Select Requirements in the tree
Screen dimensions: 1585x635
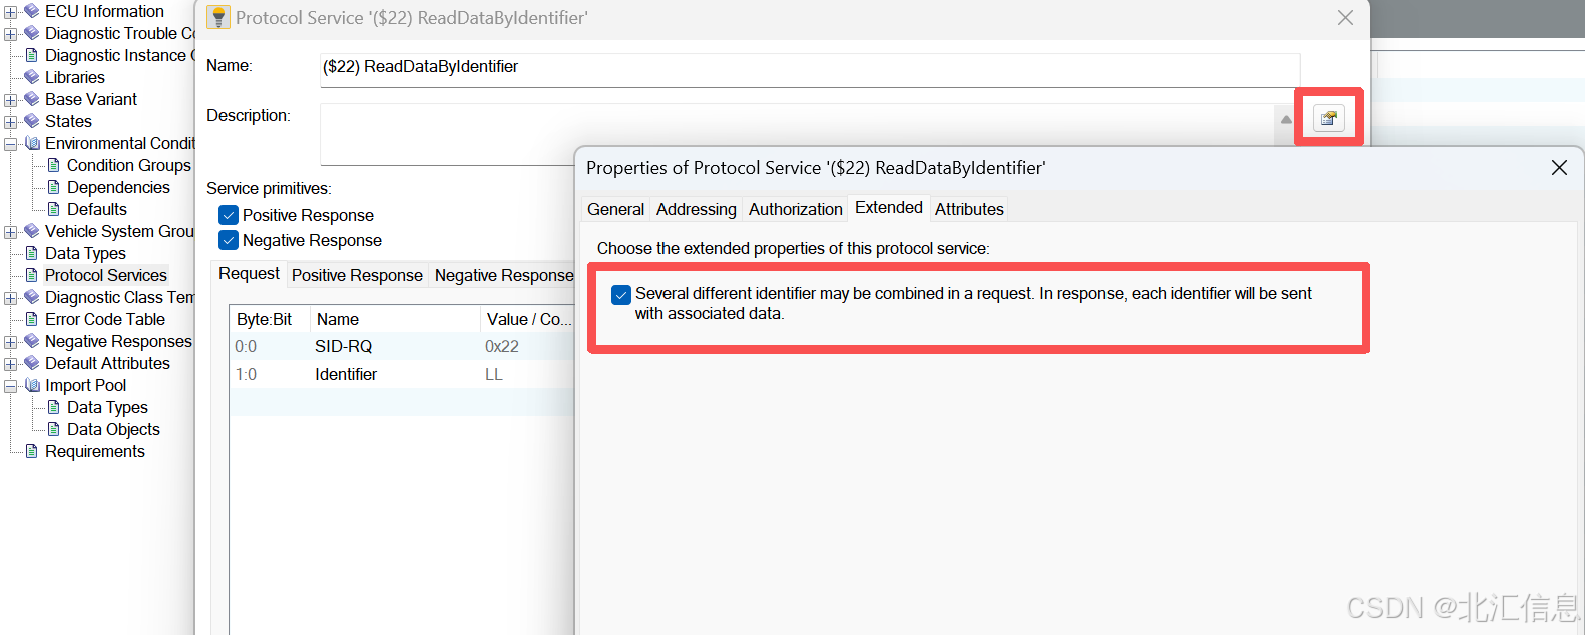[95, 451]
